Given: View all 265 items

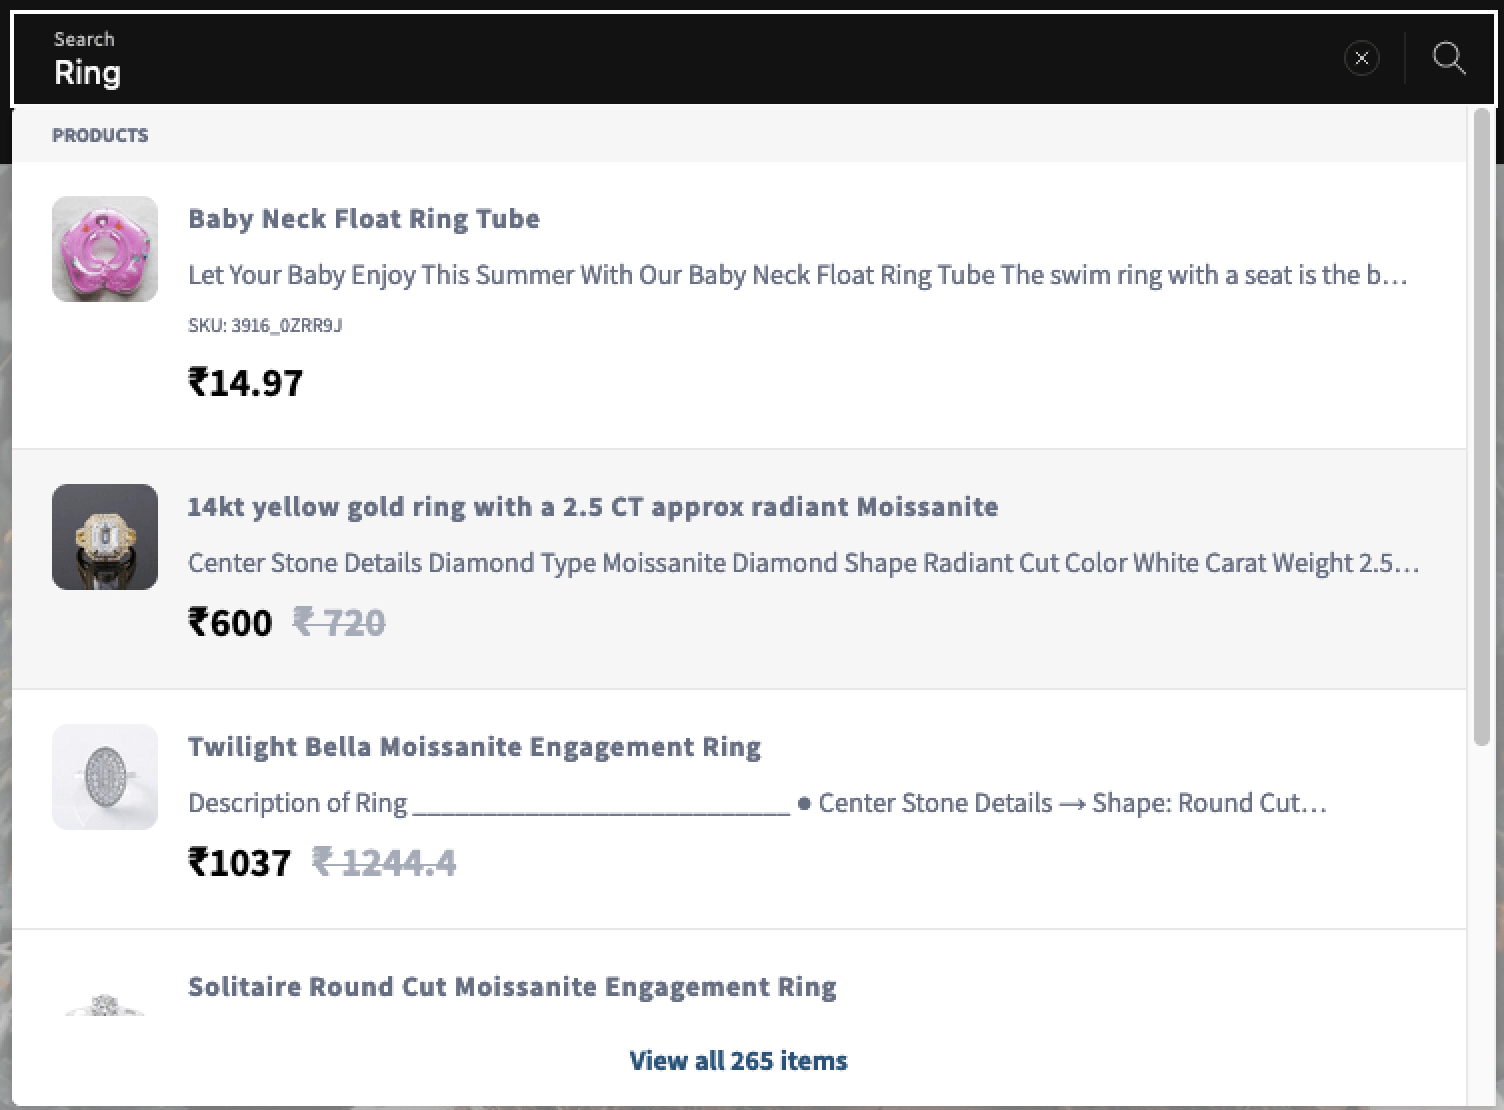Looking at the screenshot, I should click(x=738, y=1061).
